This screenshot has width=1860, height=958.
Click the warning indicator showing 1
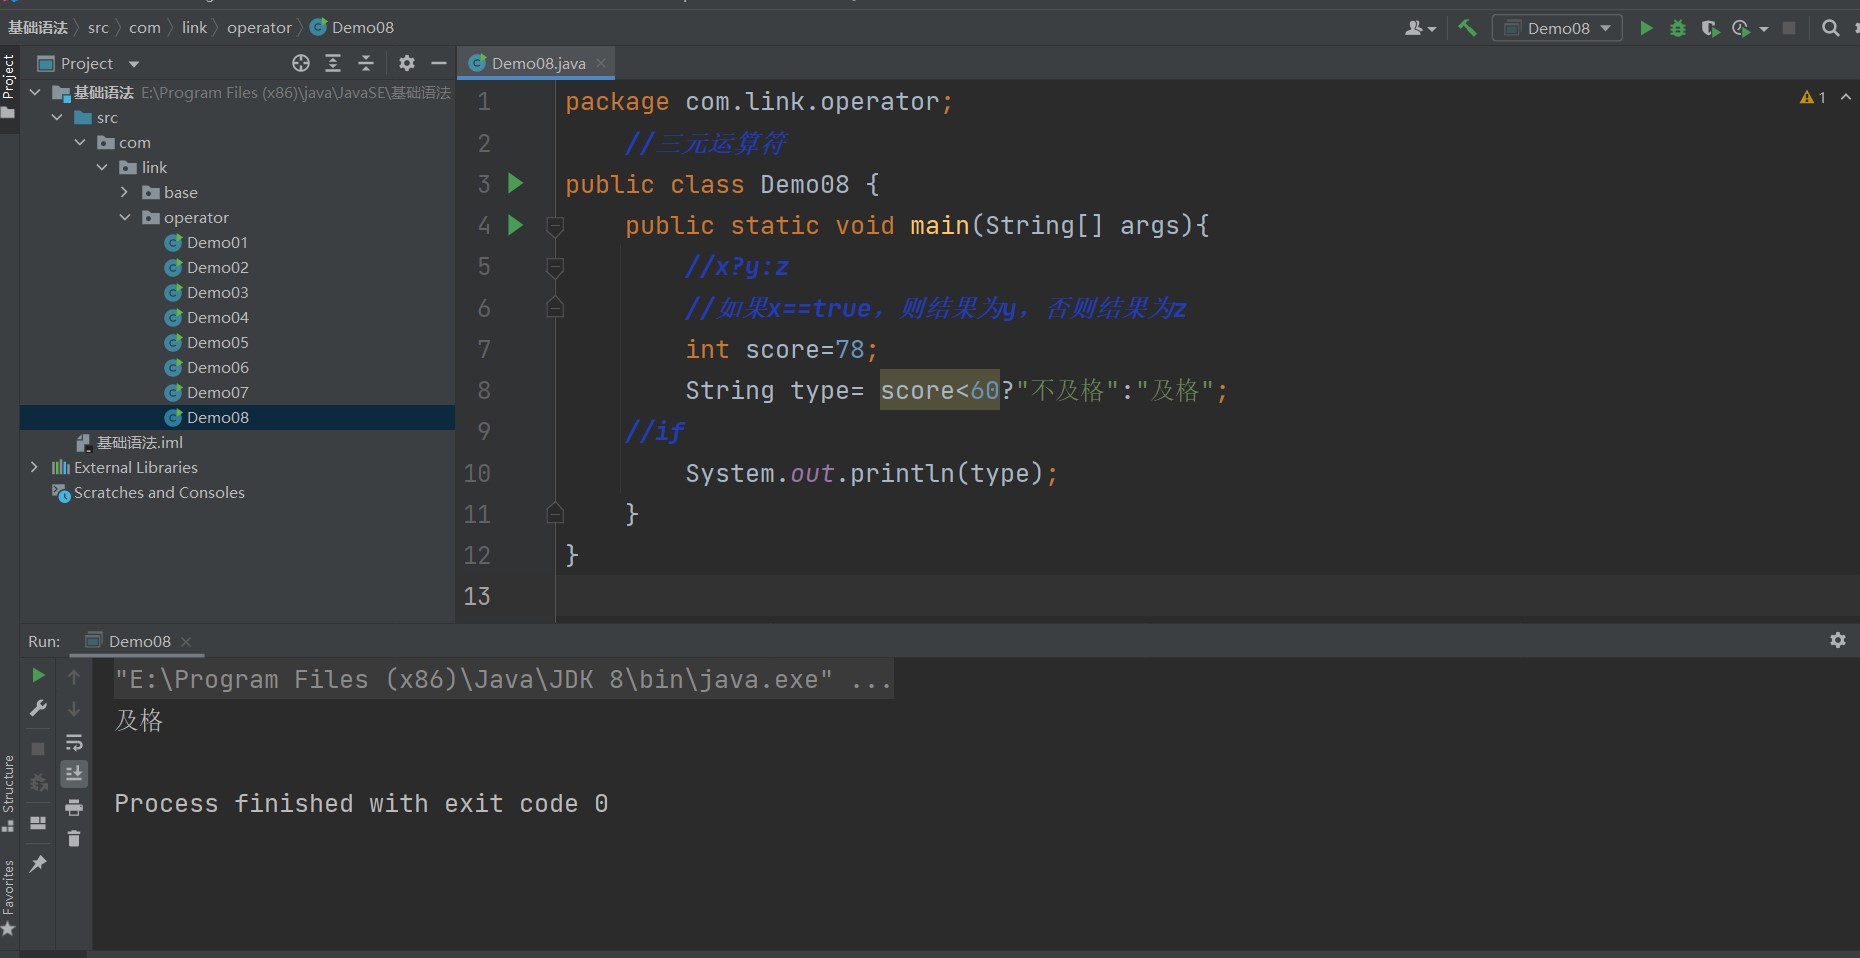(x=1813, y=97)
